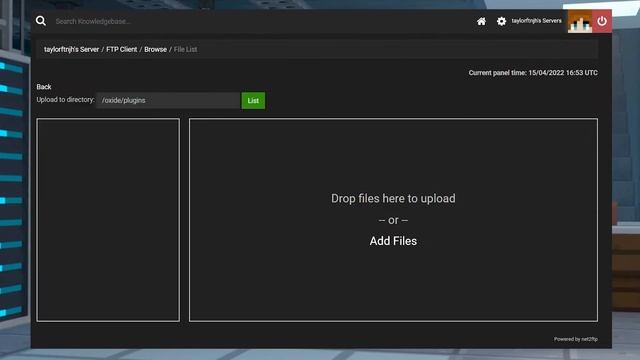
Task: Click Add Files in upload area
Action: [393, 241]
